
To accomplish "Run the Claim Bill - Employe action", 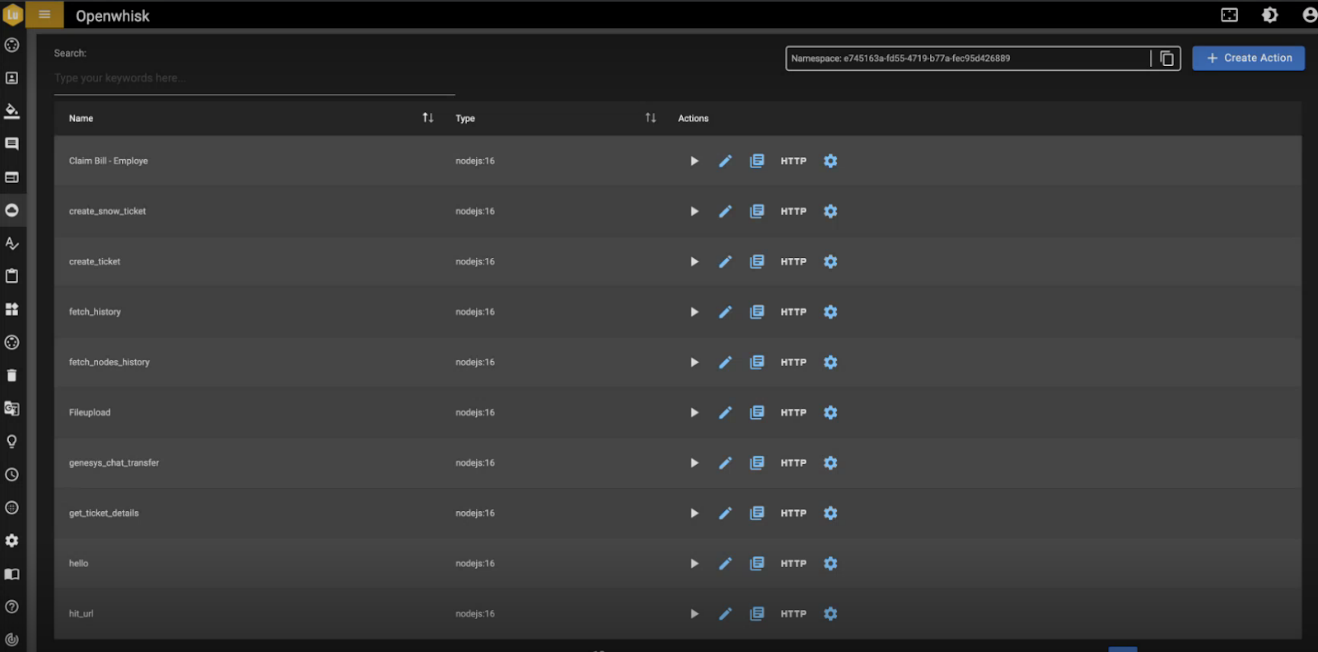I will pyautogui.click(x=694, y=161).
